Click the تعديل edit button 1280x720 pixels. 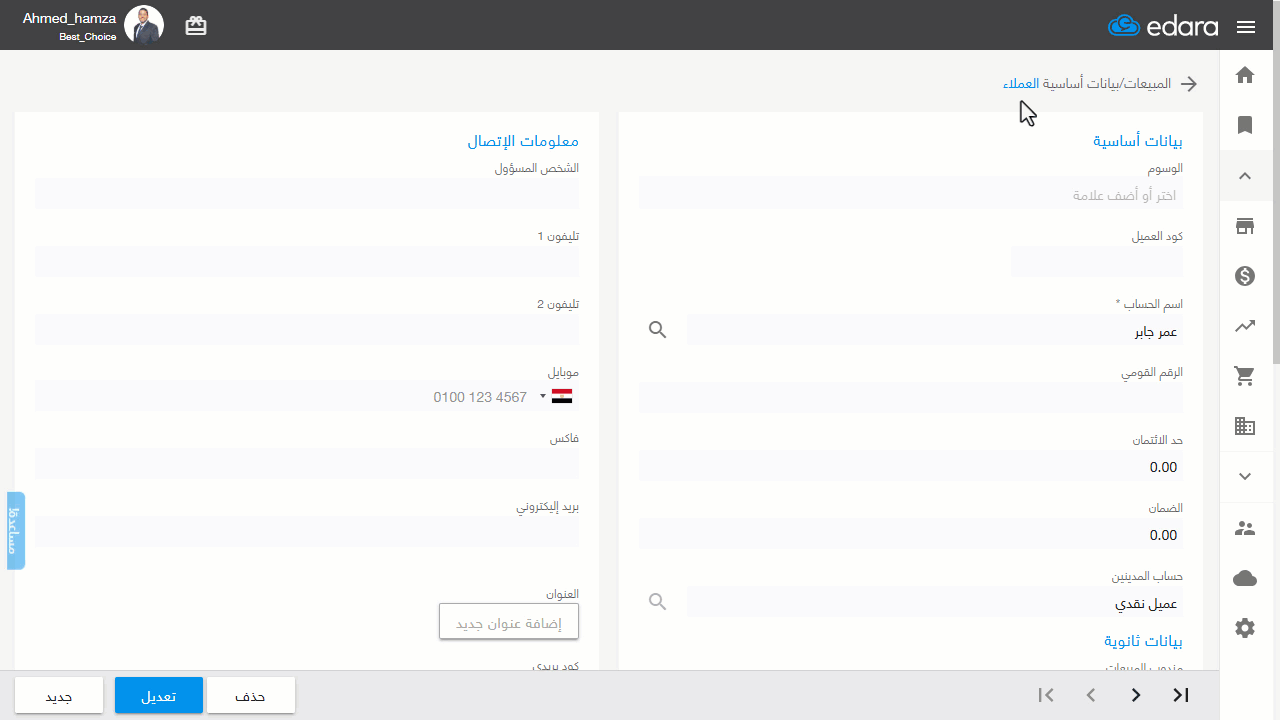coord(159,696)
